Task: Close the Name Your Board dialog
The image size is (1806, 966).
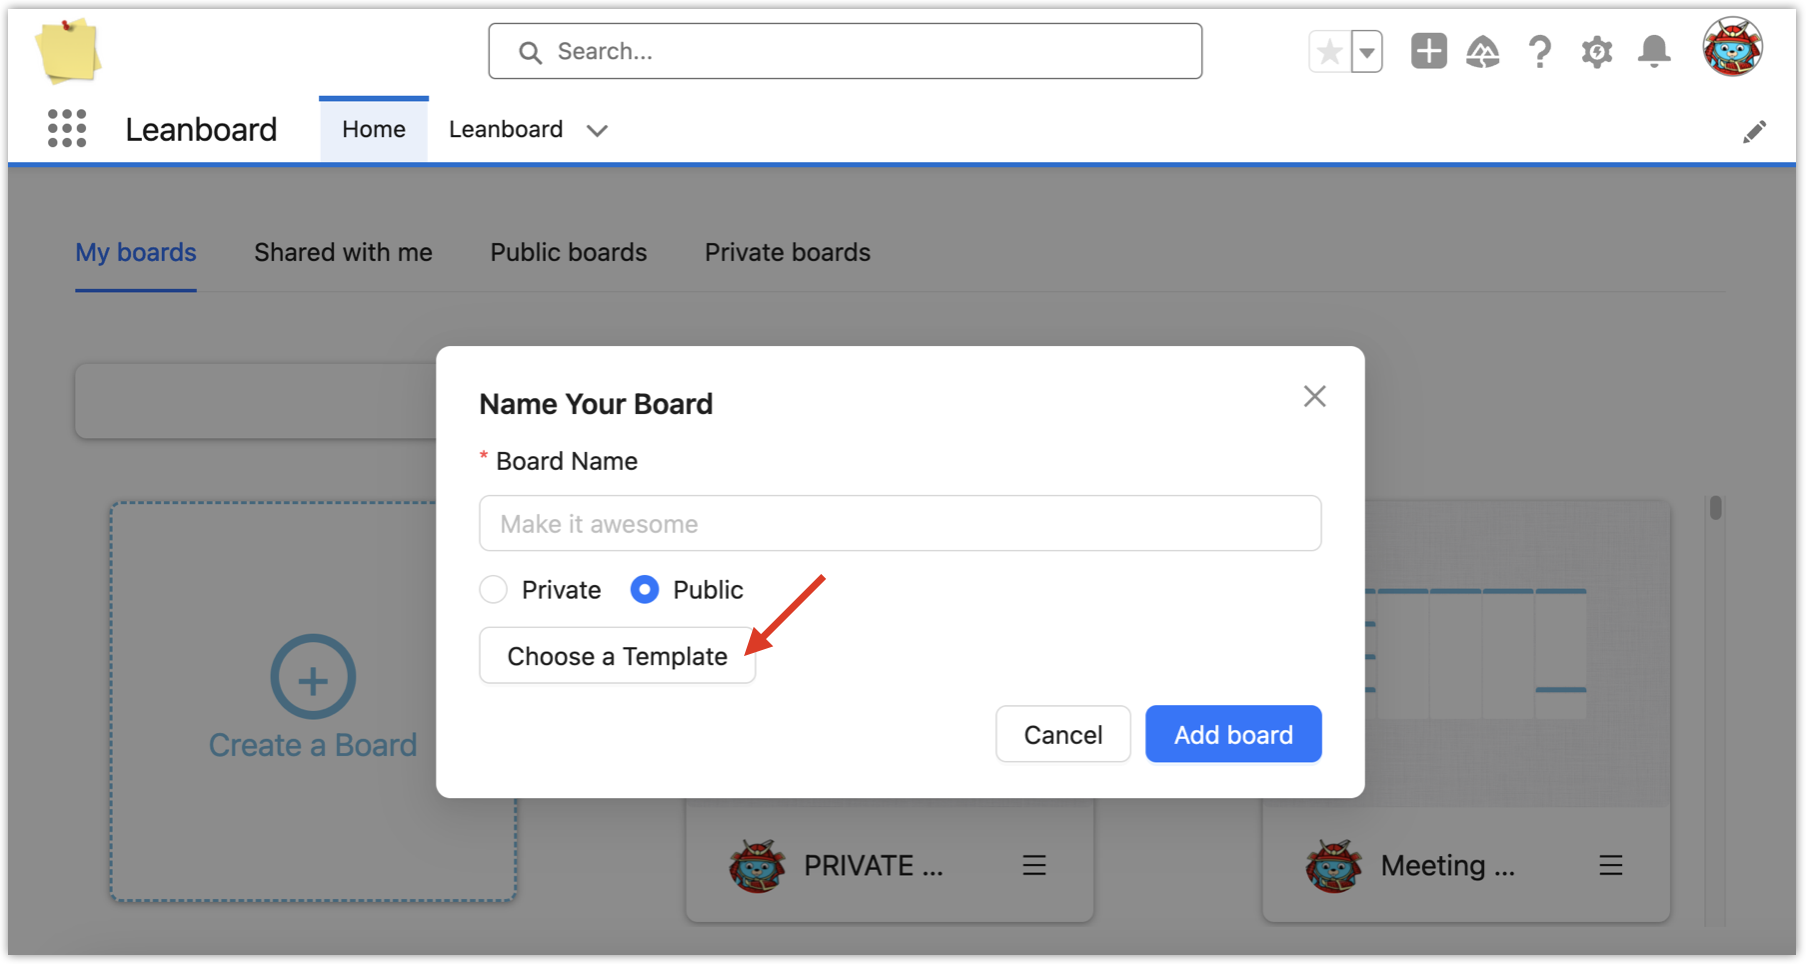Action: click(1314, 397)
